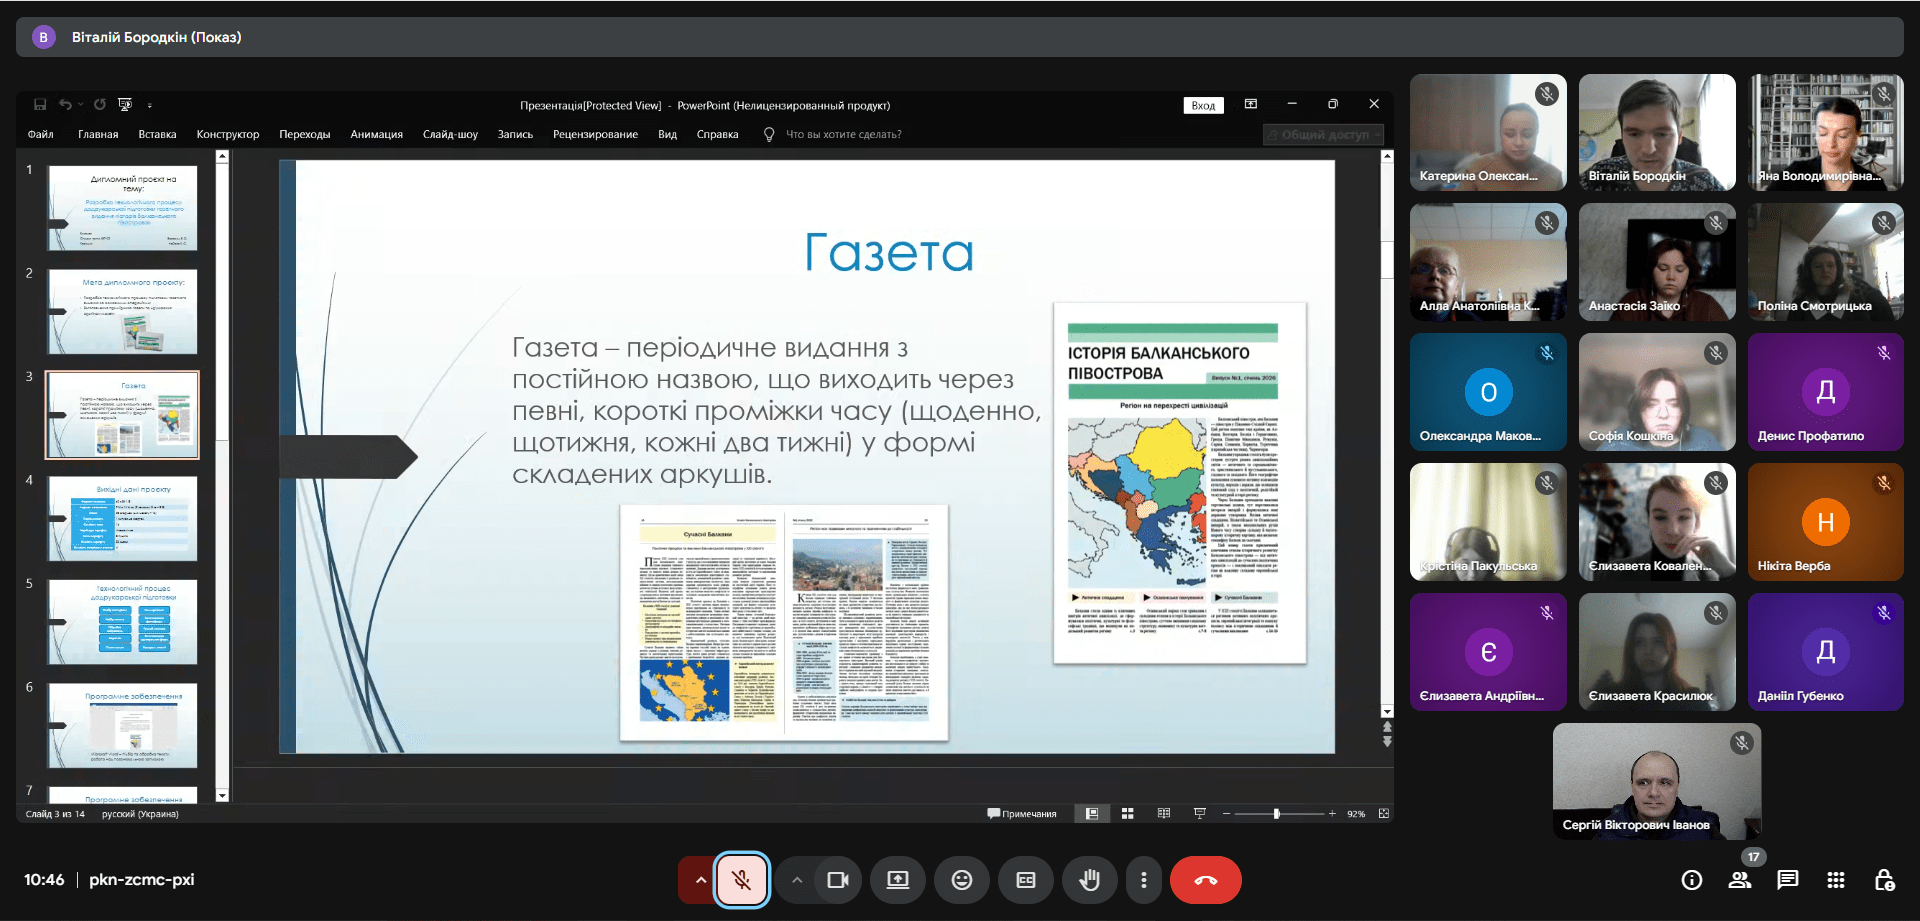This screenshot has width=1920, height=921.
Task: Open the Вставка ribbon tab
Action: point(157,134)
